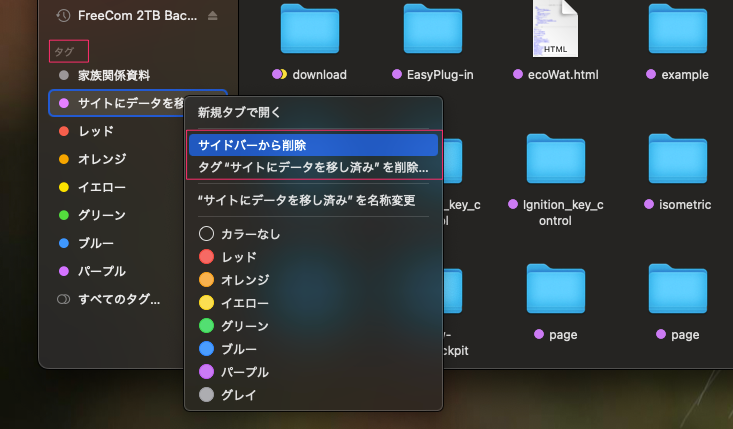Viewport: 733px width, 429px height.
Task: Open the ecoWat.html file icon
Action: tap(556, 28)
